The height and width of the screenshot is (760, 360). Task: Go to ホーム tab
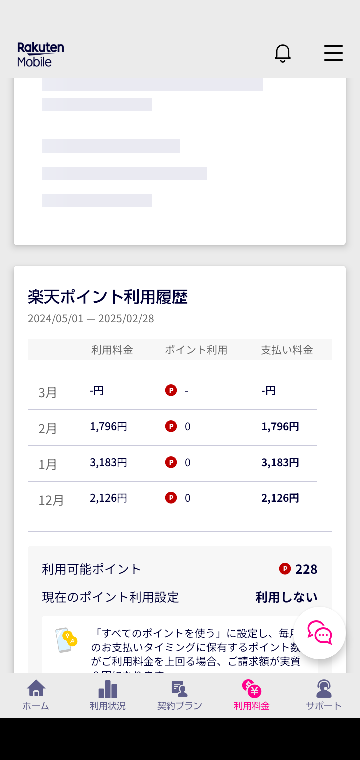[36, 695]
